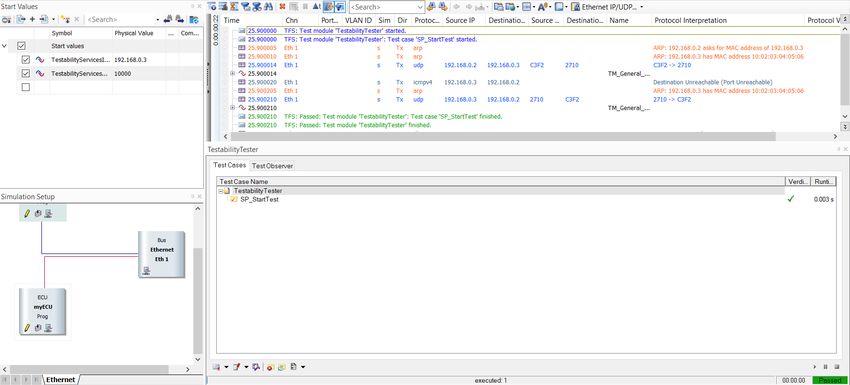The width and height of the screenshot is (850, 385).
Task: Open the Start Values search dropdown arrow
Action: [x=158, y=20]
